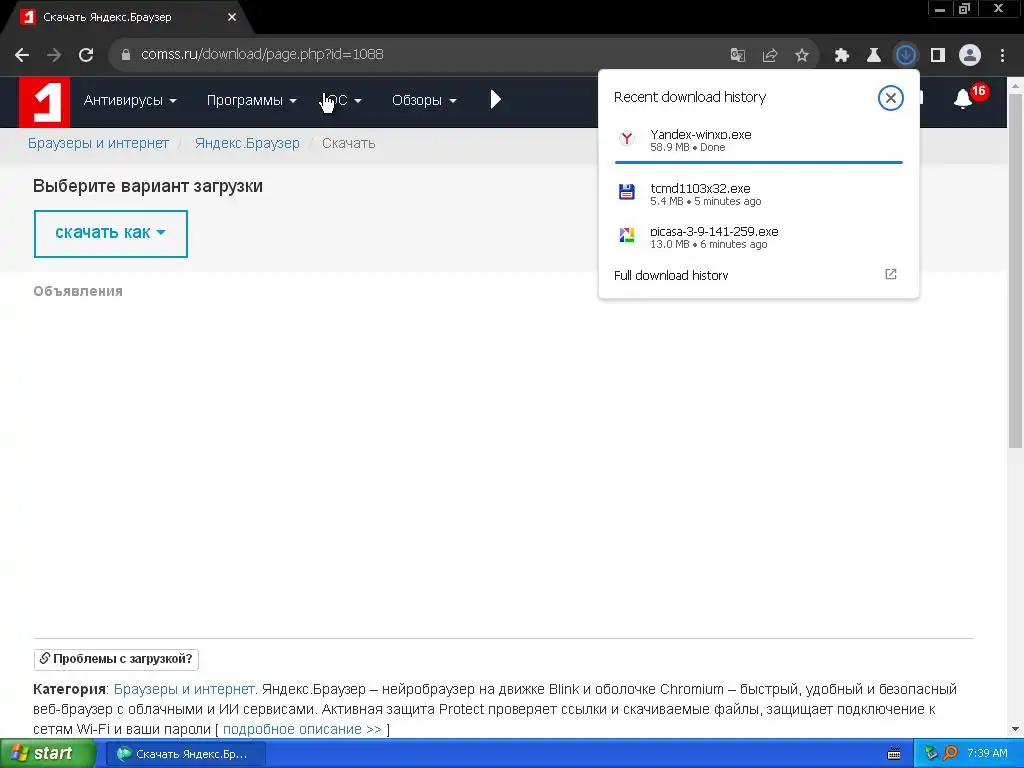Close the recent download history popup
Screen dimensions: 1024x768
[890, 98]
